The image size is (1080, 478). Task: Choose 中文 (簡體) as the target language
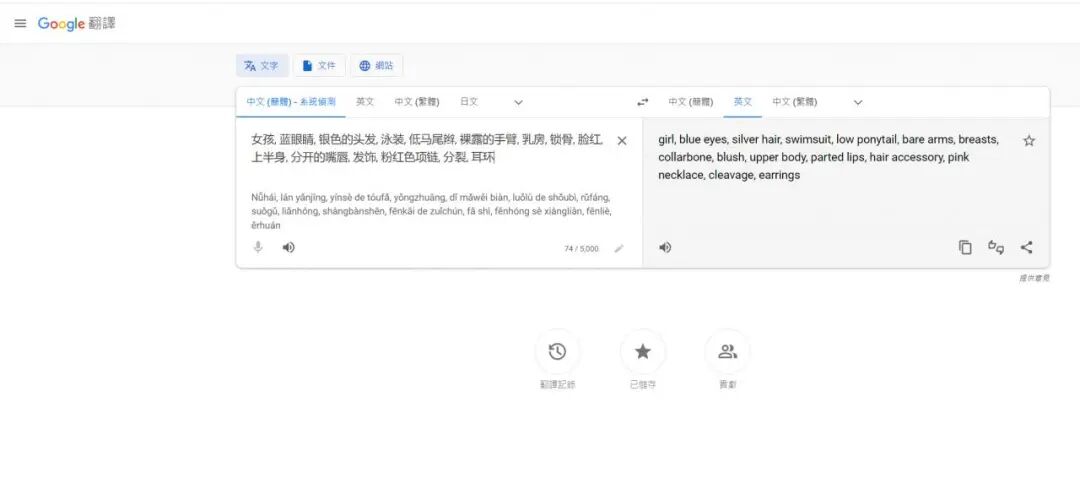coord(691,102)
